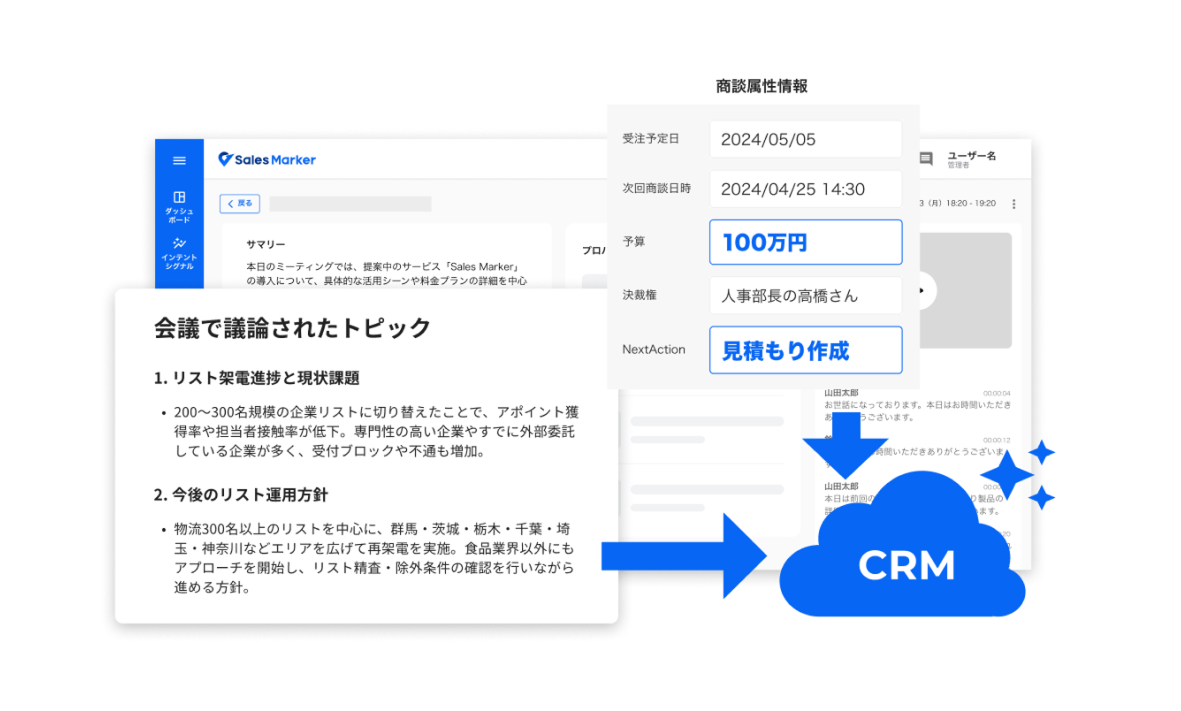Select the NextAction field 見積もり作成

pos(805,350)
